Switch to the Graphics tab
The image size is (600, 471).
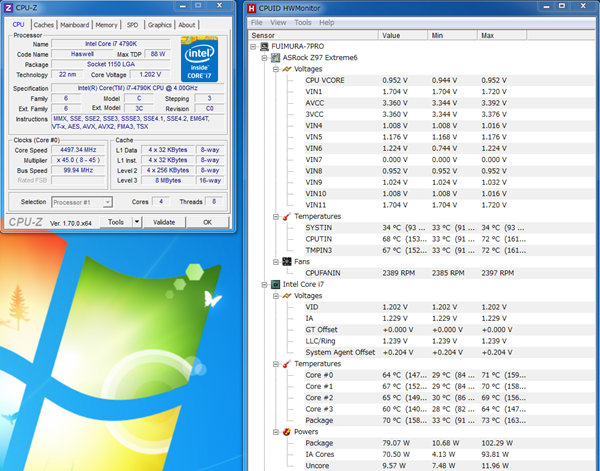pyautogui.click(x=160, y=25)
